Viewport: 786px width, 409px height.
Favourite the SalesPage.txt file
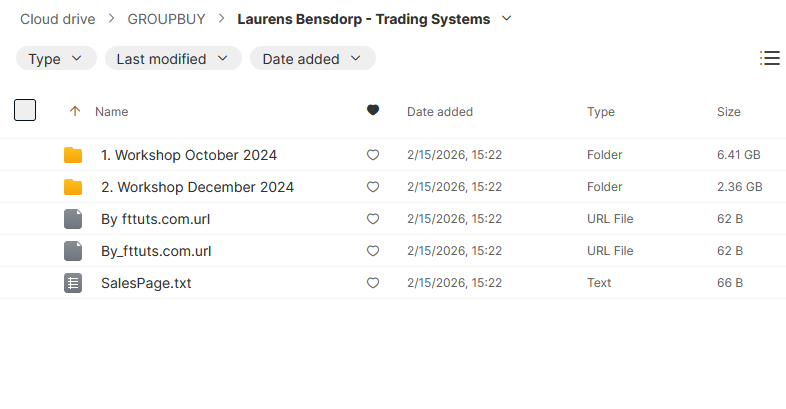tap(373, 283)
